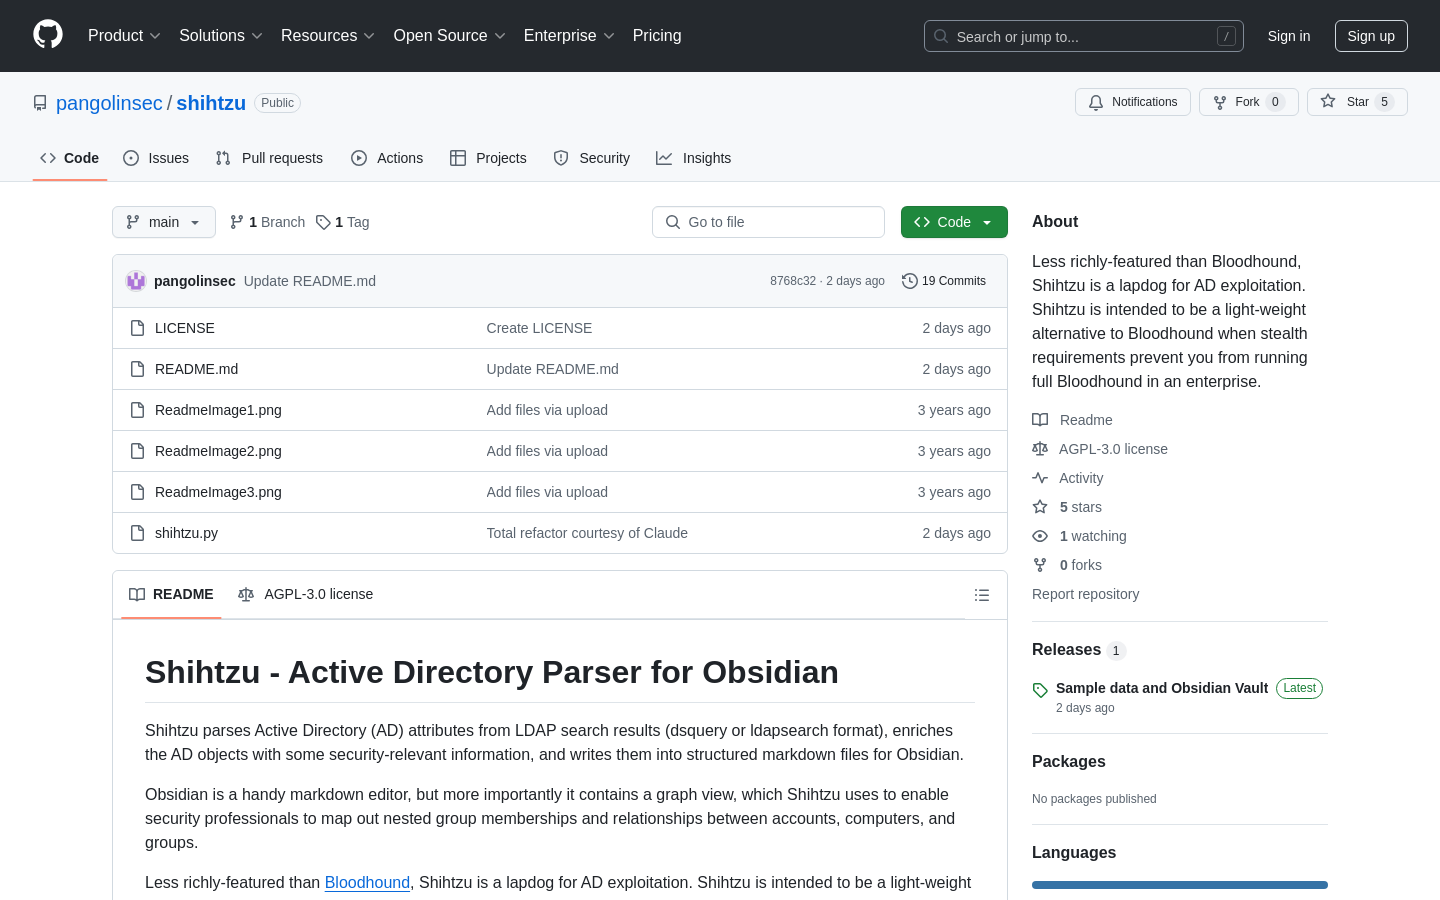Image resolution: width=1440 pixels, height=900 pixels.
Task: Click the repository icon beside pangolinsec
Action: point(40,103)
